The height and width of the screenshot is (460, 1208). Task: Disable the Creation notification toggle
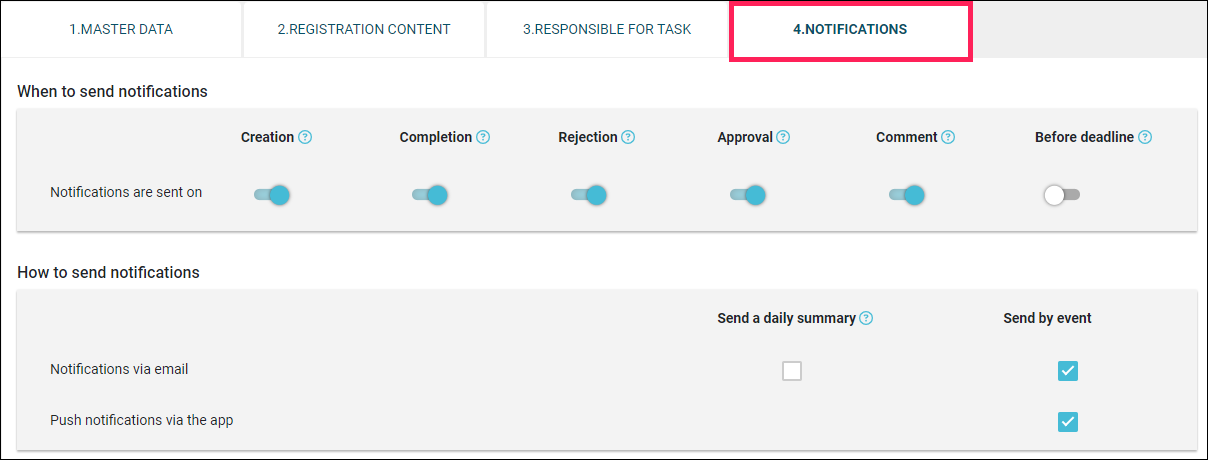point(271,195)
